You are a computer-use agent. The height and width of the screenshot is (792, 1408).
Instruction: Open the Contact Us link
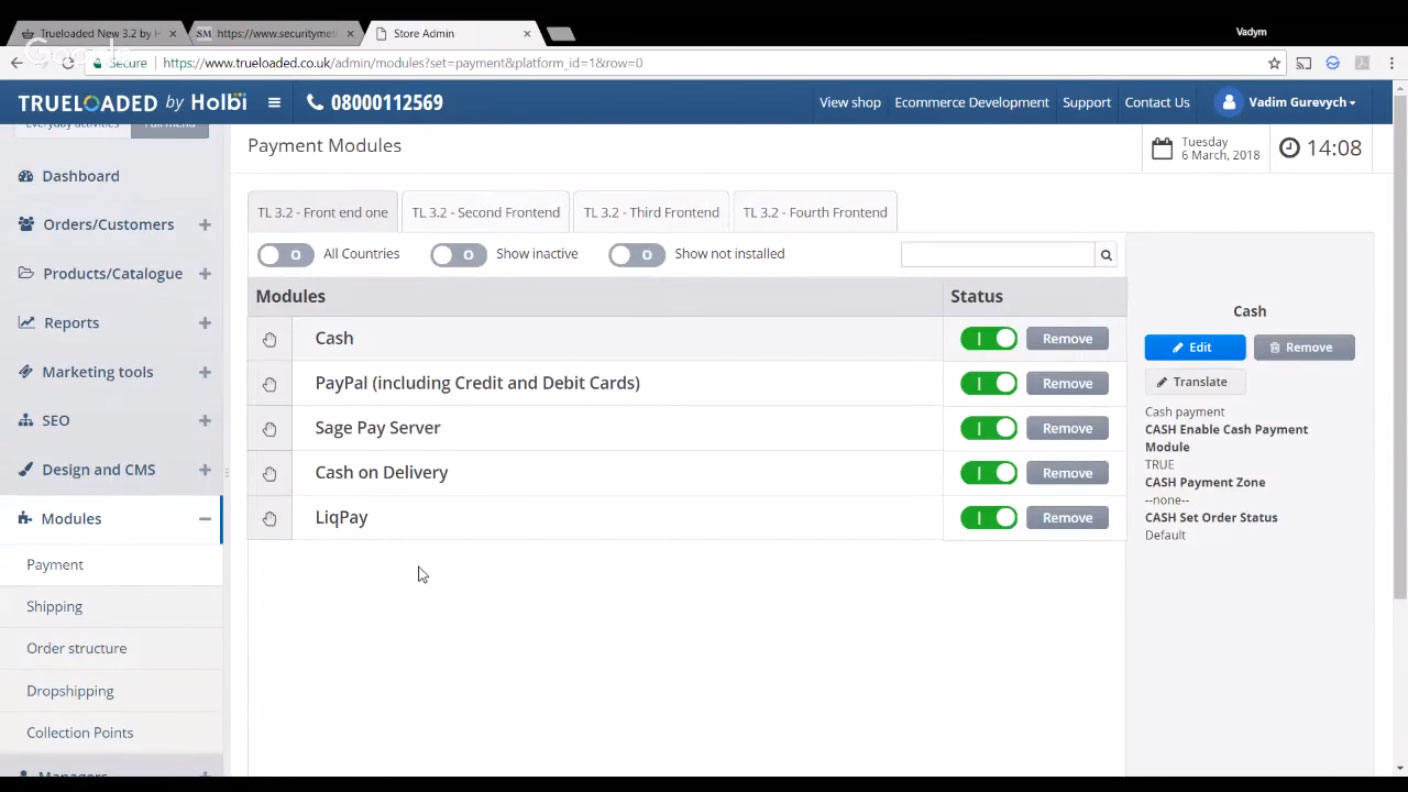(1157, 102)
